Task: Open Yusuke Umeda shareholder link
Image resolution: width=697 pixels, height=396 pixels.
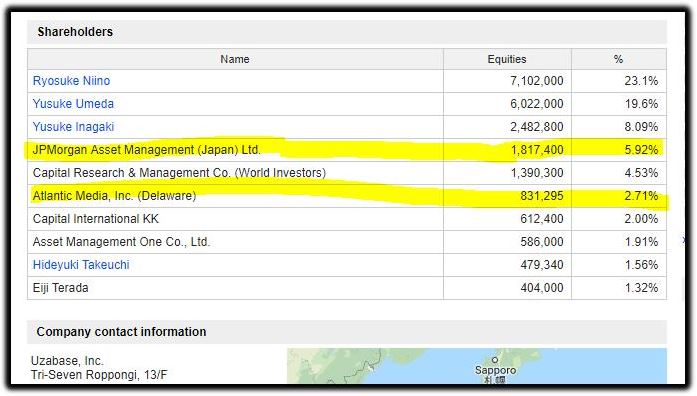Action: (73, 104)
